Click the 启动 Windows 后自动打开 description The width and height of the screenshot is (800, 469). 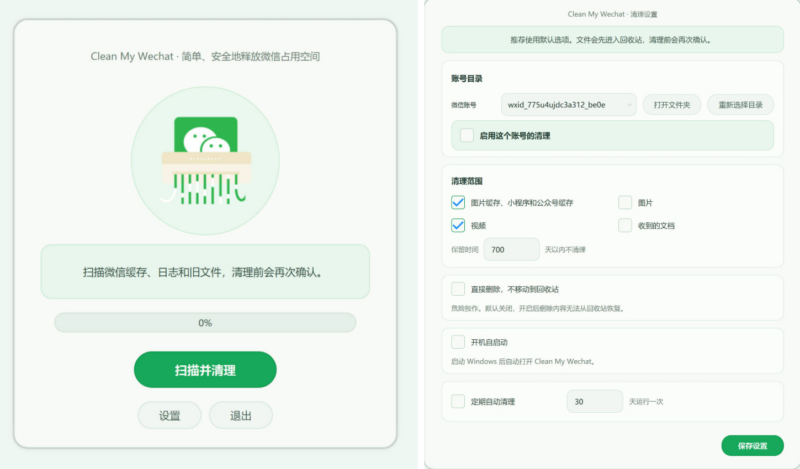click(x=523, y=361)
